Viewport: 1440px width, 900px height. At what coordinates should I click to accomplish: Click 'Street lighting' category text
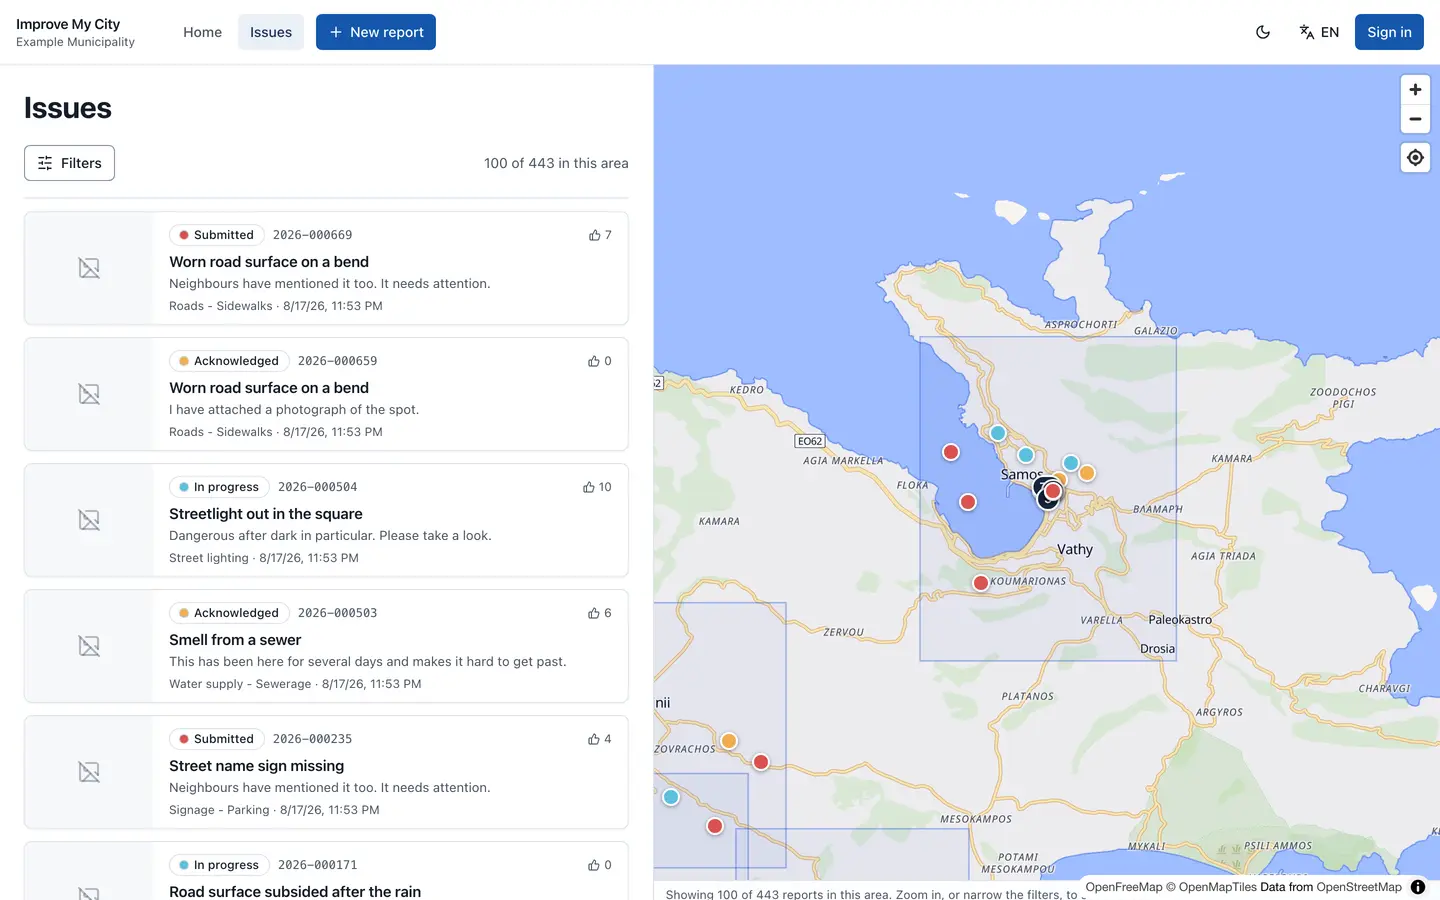209,558
